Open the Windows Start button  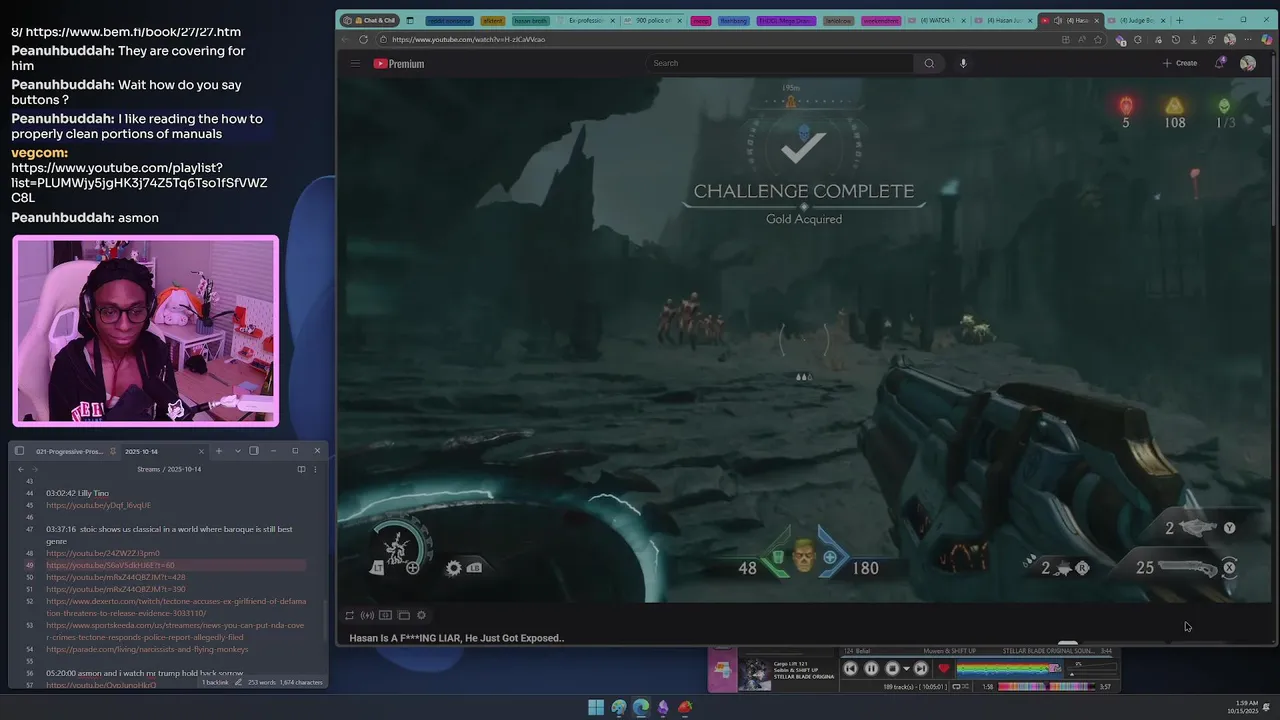coord(596,707)
